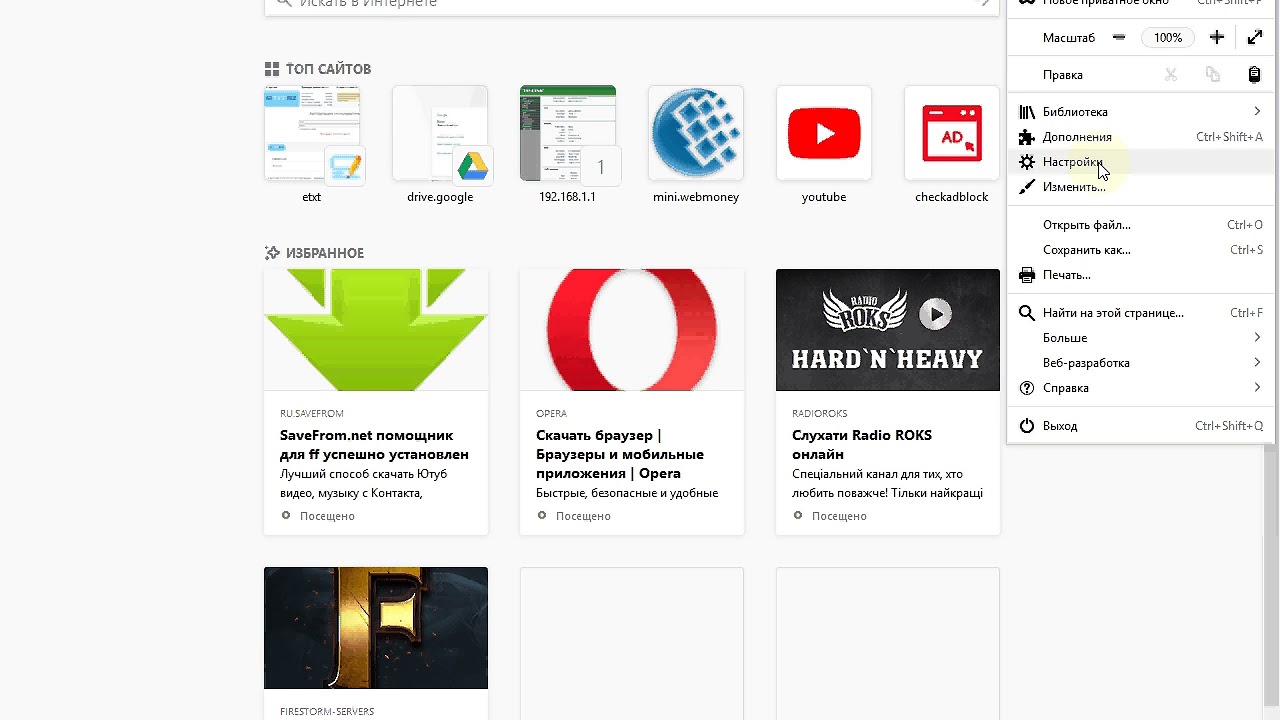Open the Библиотека menu item
Image resolution: width=1280 pixels, height=720 pixels.
1140,112
